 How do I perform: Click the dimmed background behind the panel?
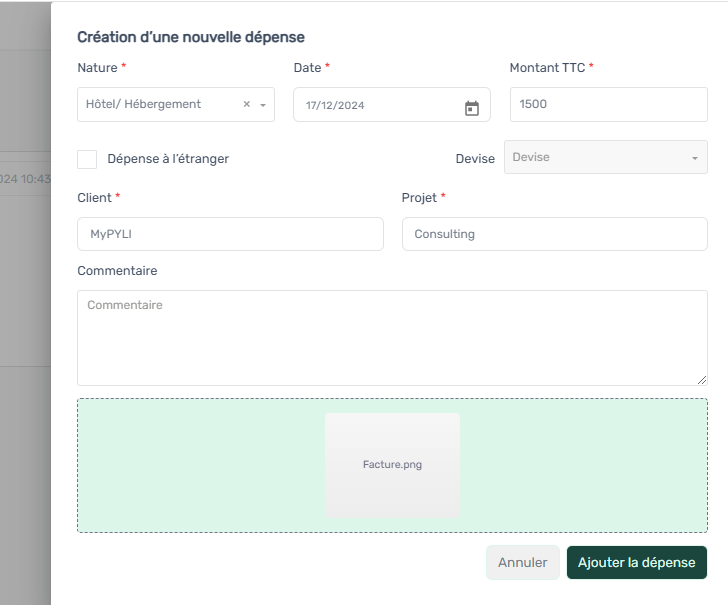pos(25,302)
